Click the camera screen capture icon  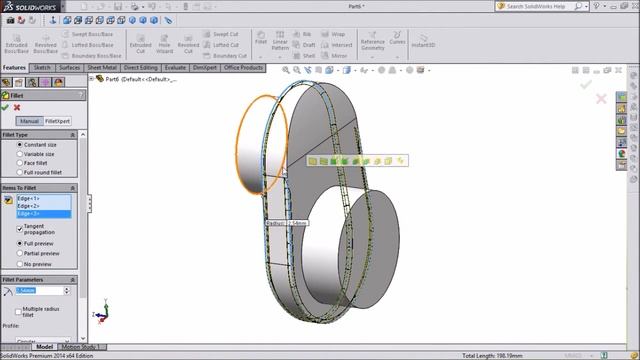pyautogui.click(x=10, y=20)
